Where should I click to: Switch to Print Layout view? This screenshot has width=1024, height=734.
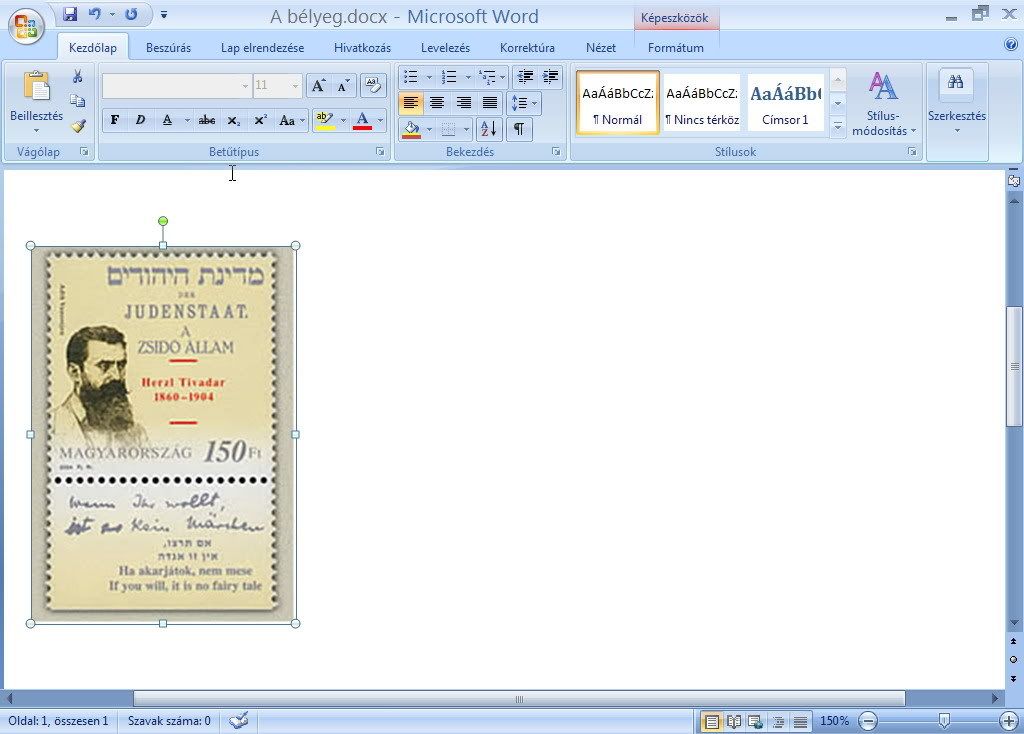711,722
